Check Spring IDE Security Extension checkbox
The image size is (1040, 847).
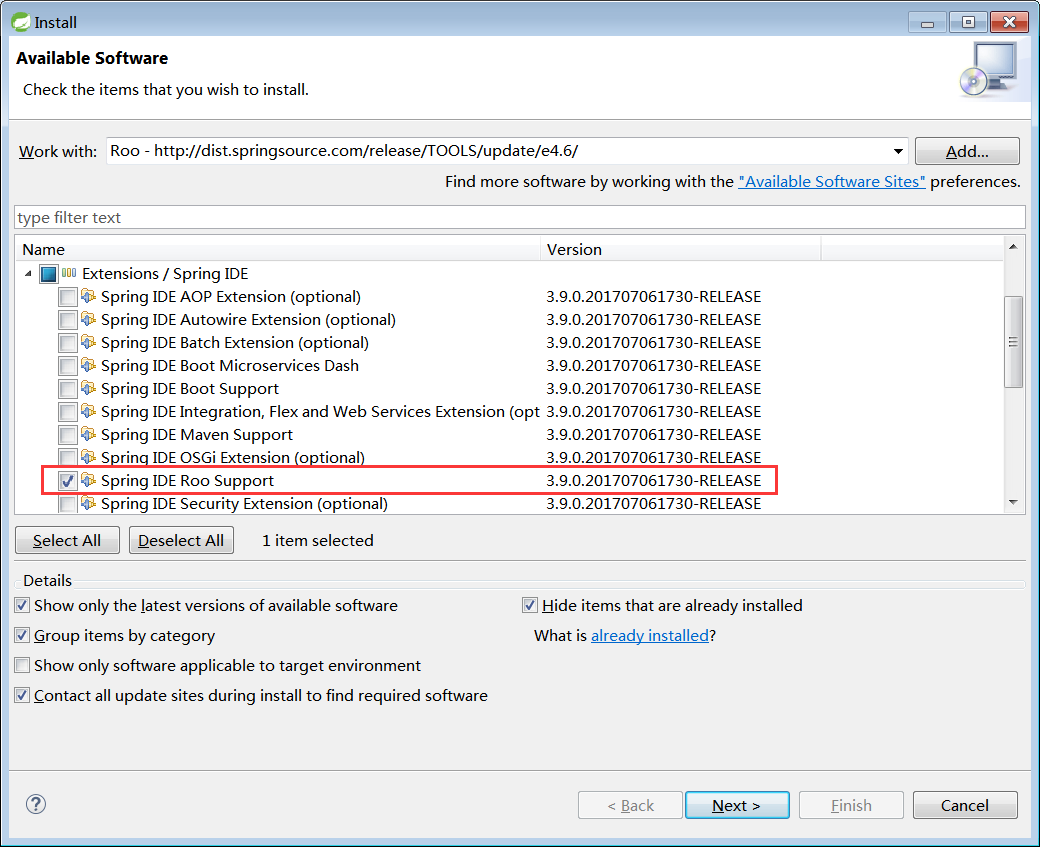coord(68,504)
